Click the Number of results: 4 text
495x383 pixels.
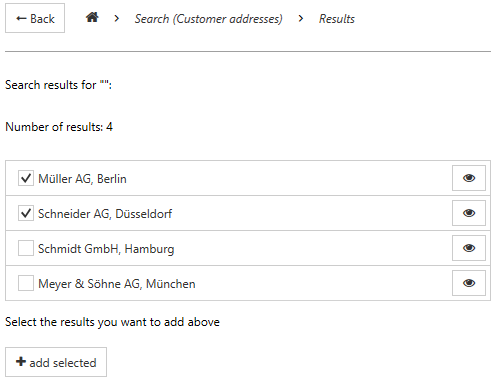coord(59,127)
